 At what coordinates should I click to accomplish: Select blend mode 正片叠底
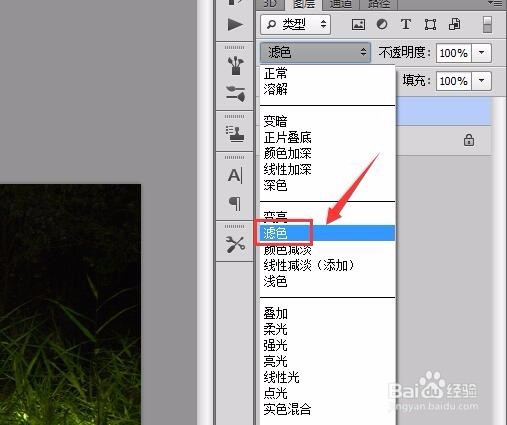[327, 137]
